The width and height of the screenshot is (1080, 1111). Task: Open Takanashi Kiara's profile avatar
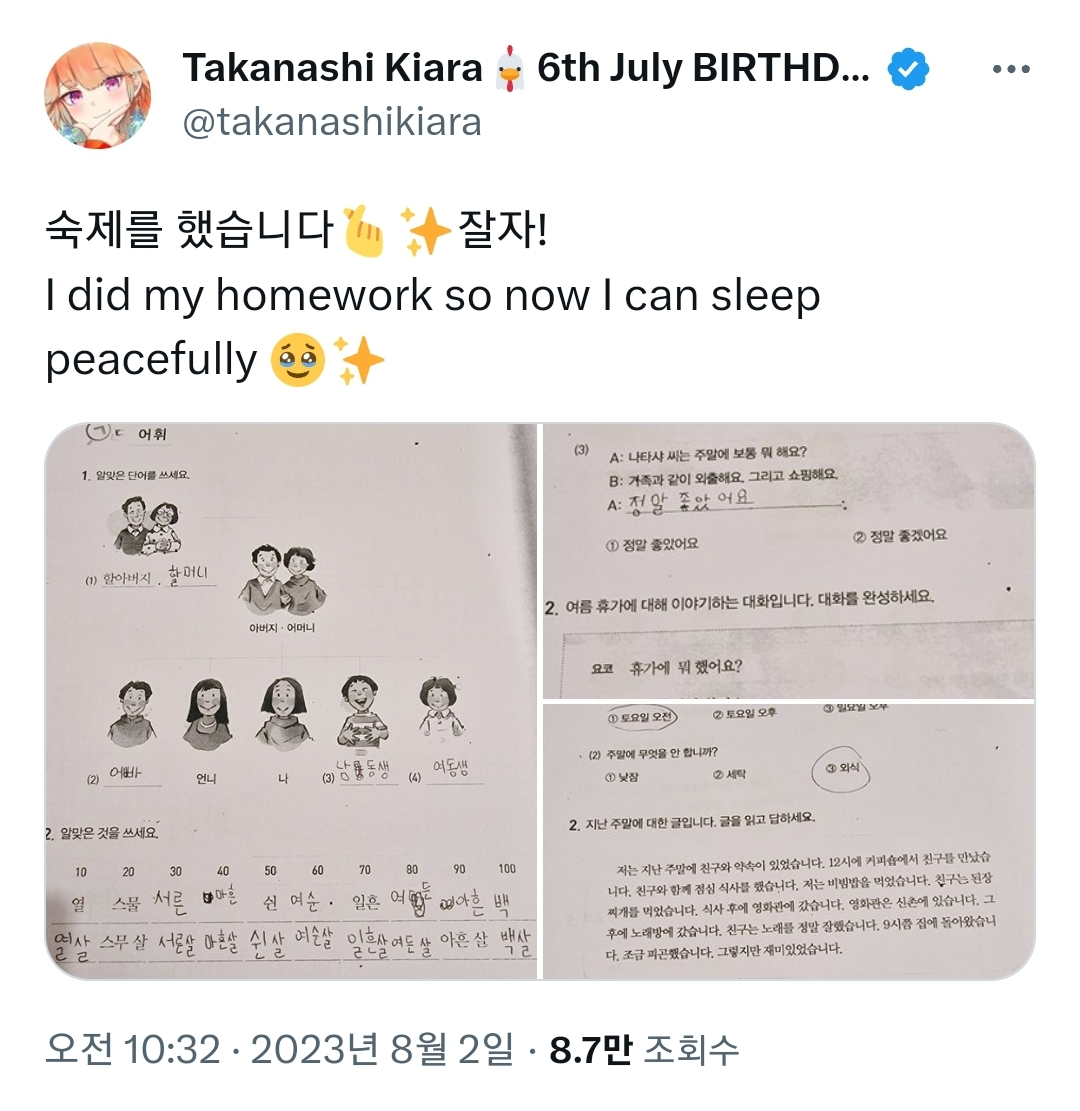(x=97, y=95)
